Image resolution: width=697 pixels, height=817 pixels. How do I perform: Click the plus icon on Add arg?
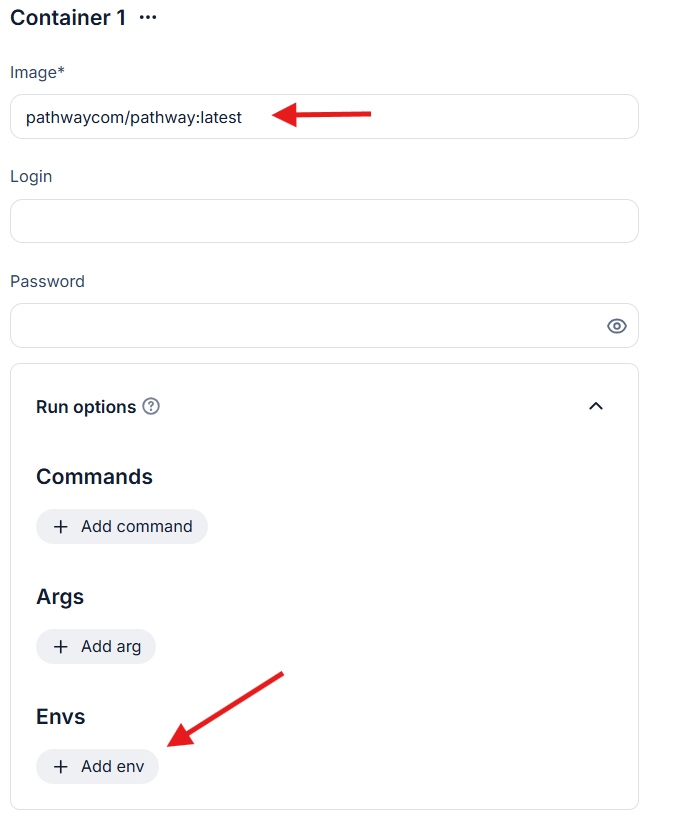tap(63, 646)
